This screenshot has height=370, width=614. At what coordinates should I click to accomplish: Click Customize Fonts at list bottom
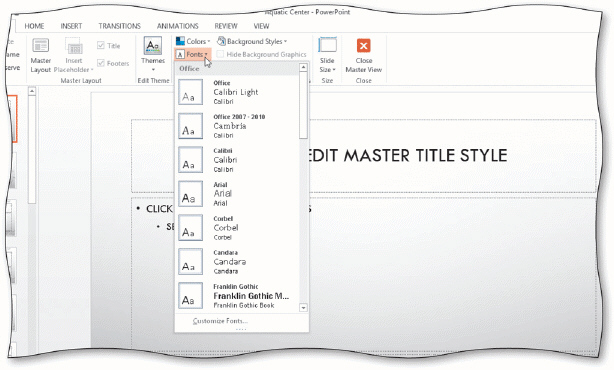pos(220,321)
